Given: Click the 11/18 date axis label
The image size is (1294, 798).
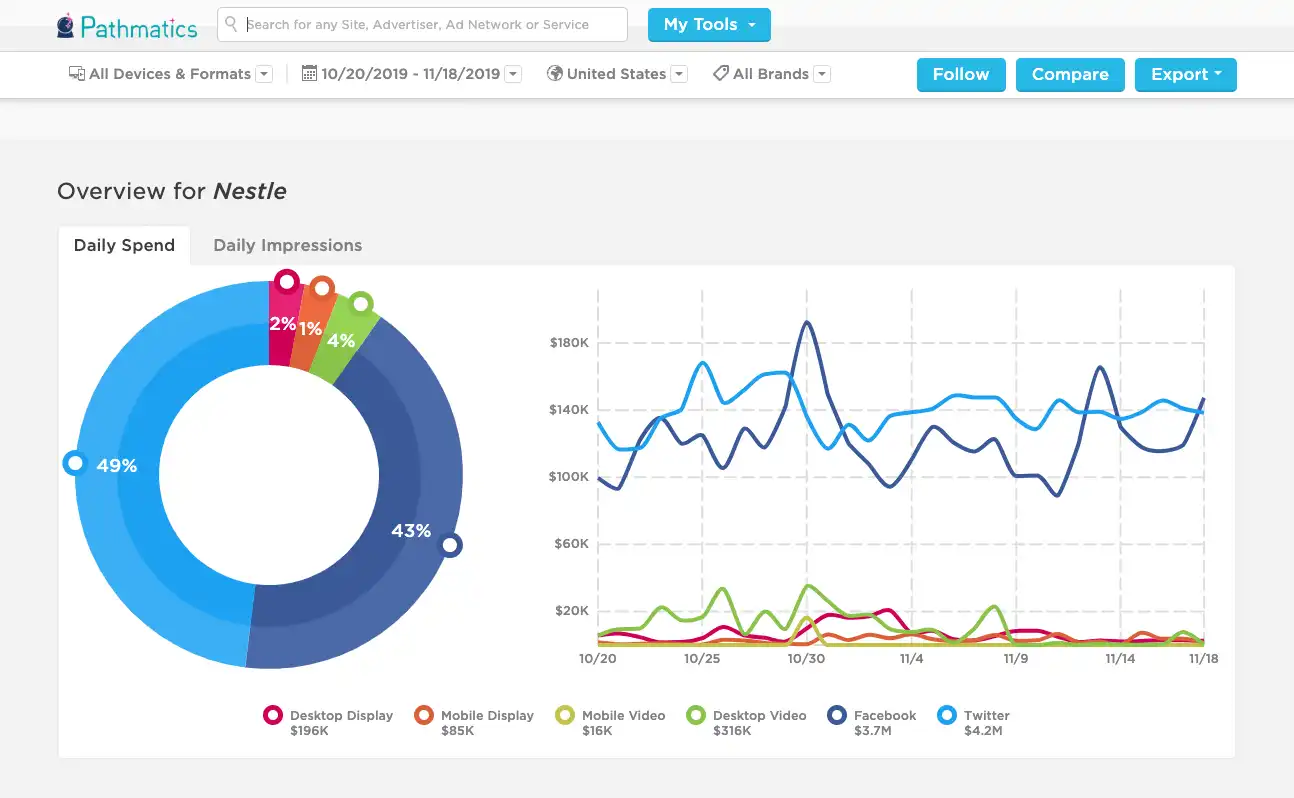Looking at the screenshot, I should 1203,659.
